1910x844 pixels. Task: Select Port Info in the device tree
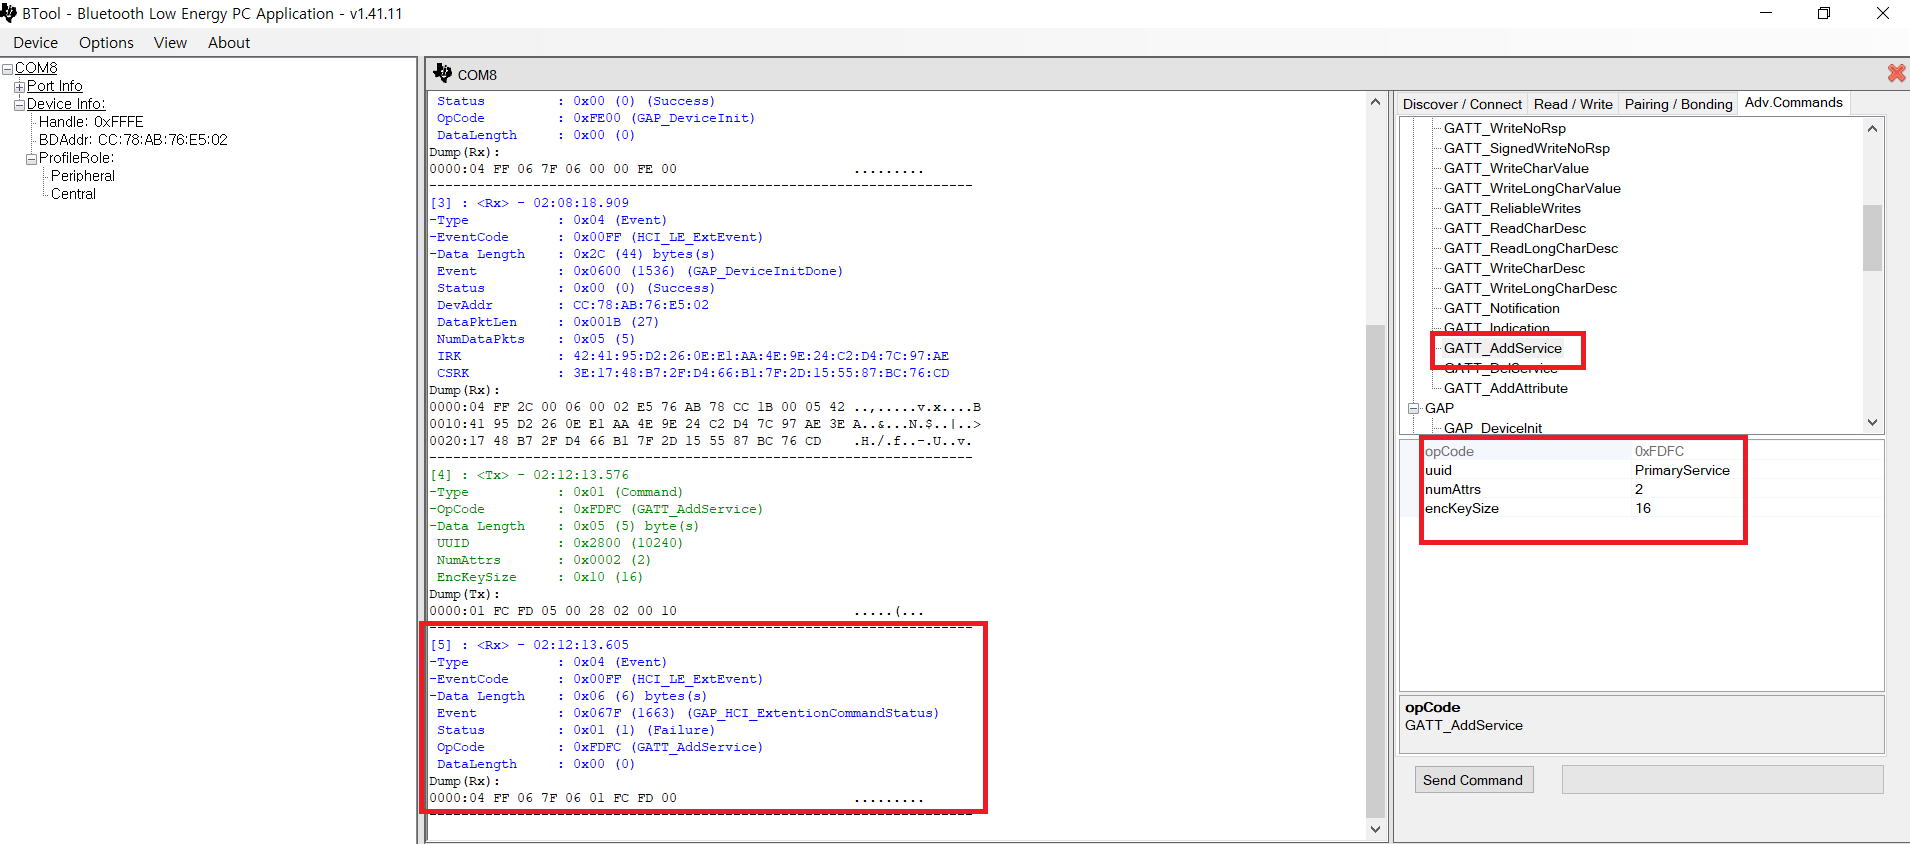[55, 86]
